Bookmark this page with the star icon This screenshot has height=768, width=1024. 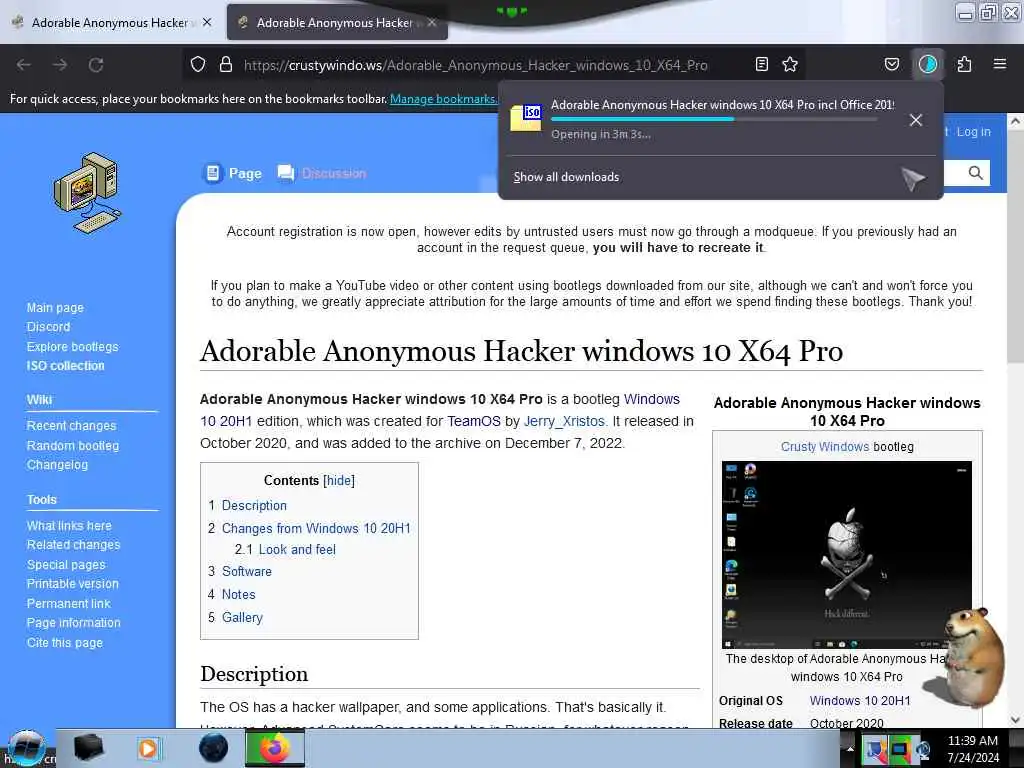coord(790,64)
